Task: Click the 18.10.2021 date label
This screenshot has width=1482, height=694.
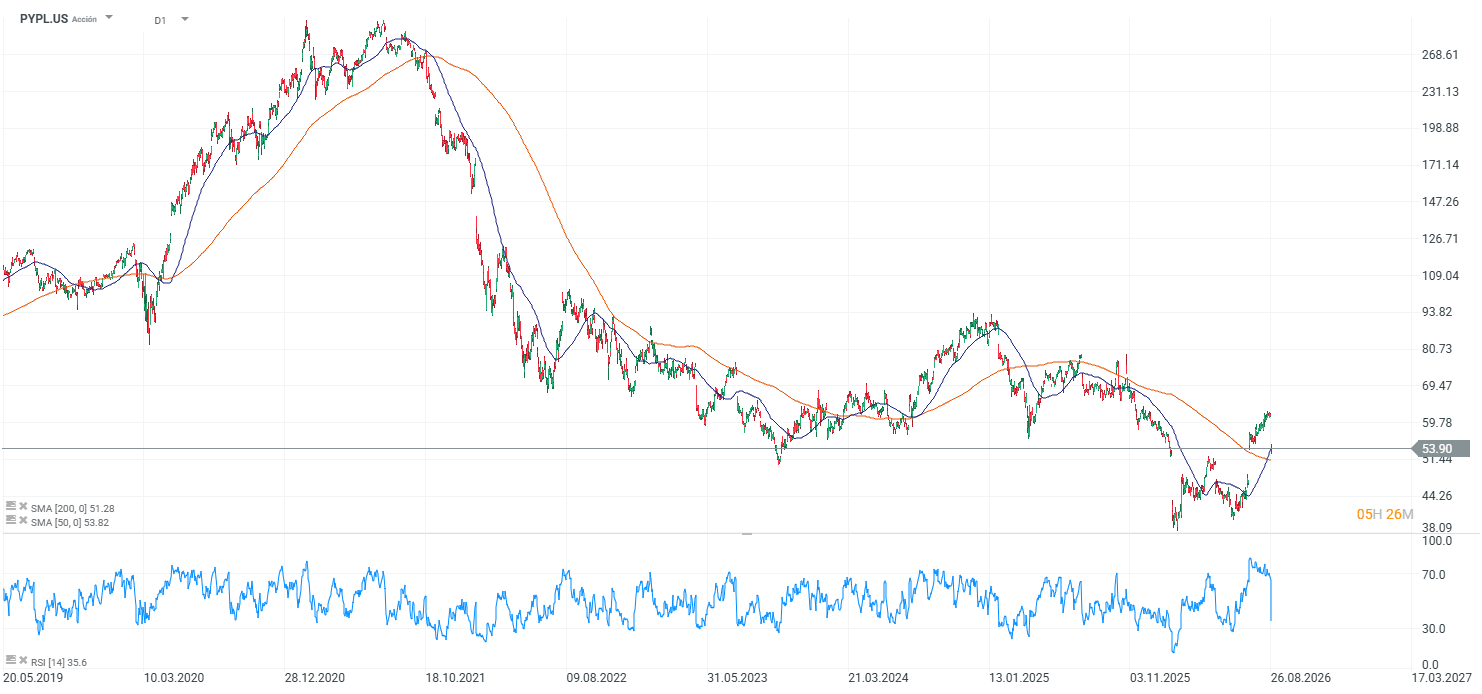Action: 455,678
